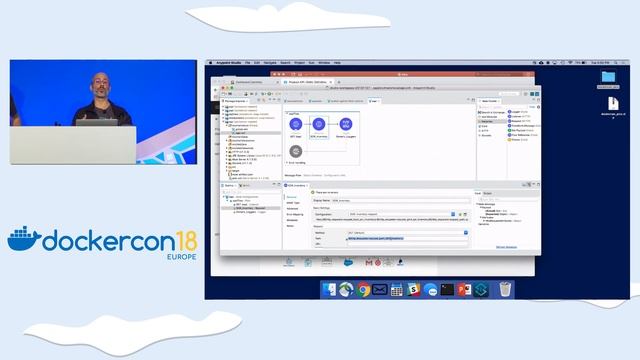Pick the Request component in Mule Palette
Image resolution: width=640 pixels, height=360 pixels.
519,121
